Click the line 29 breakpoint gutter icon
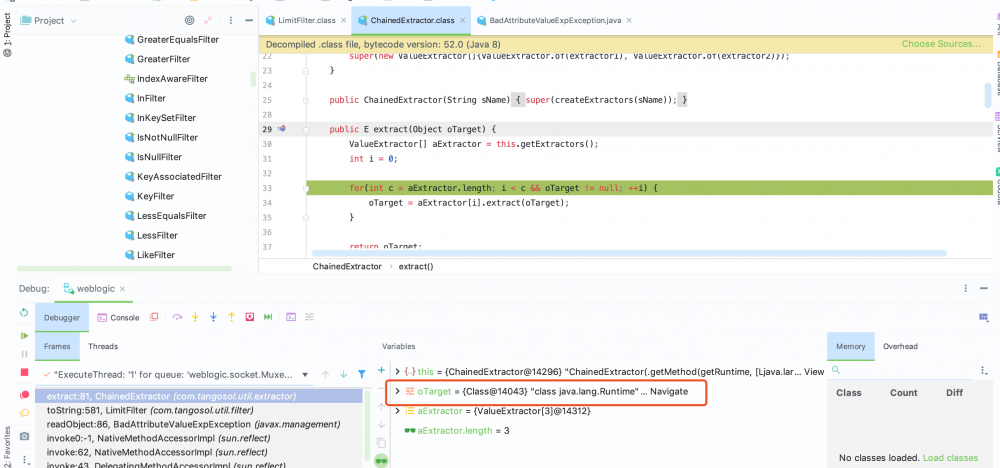The width and height of the screenshot is (1000, 468). tap(281, 129)
